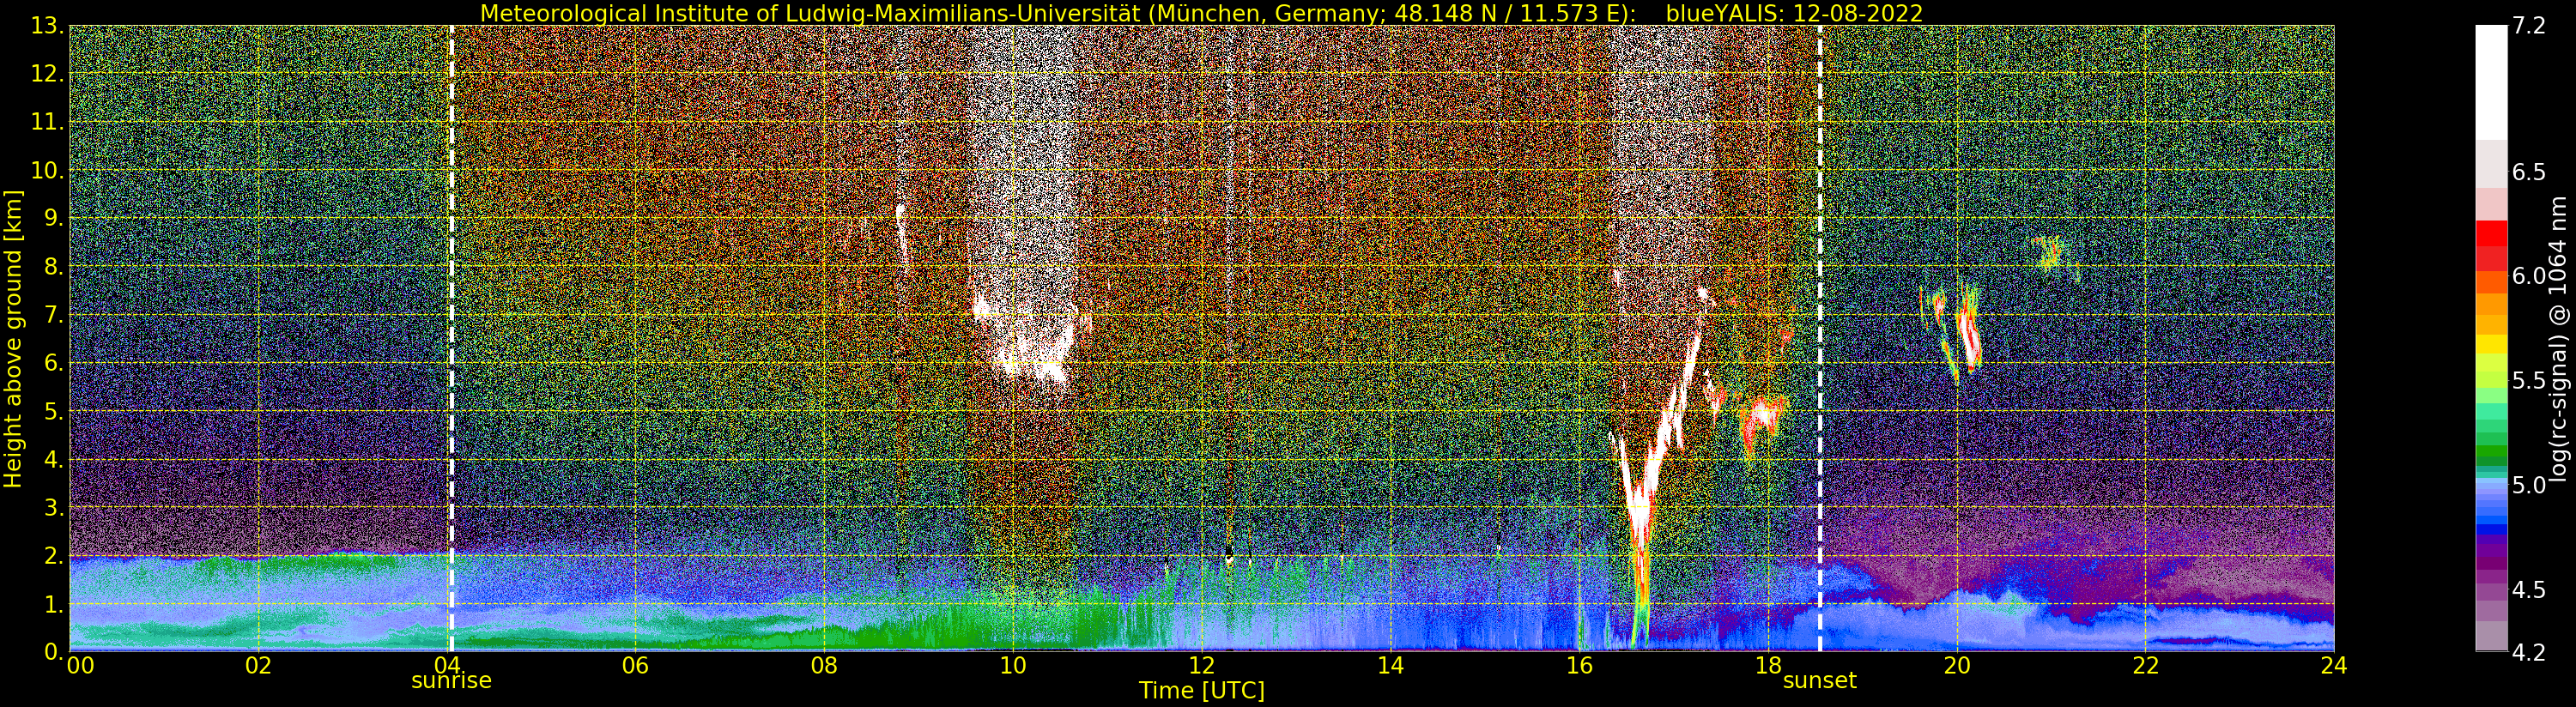
Task: Click the '6.5' colorbar value
Action: tap(2527, 172)
